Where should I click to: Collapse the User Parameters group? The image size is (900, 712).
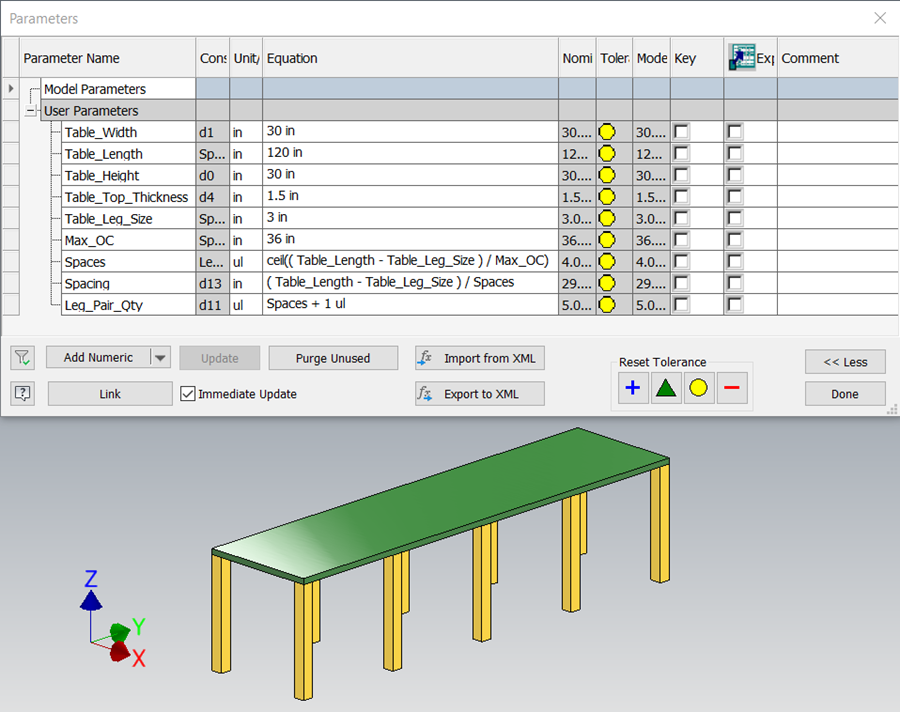click(31, 110)
